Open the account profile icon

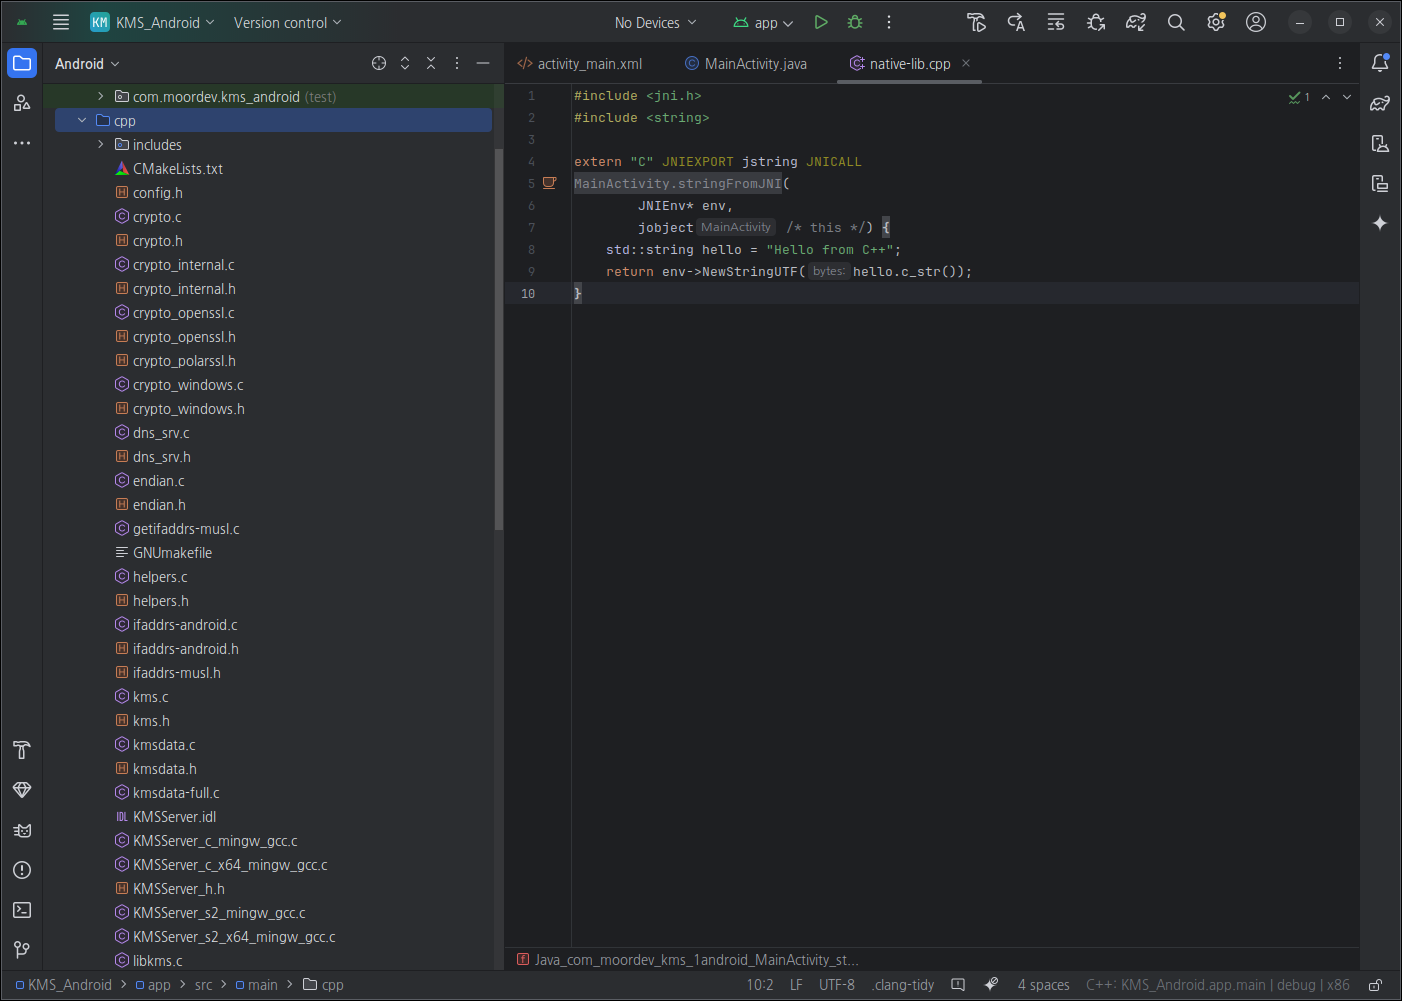1256,22
